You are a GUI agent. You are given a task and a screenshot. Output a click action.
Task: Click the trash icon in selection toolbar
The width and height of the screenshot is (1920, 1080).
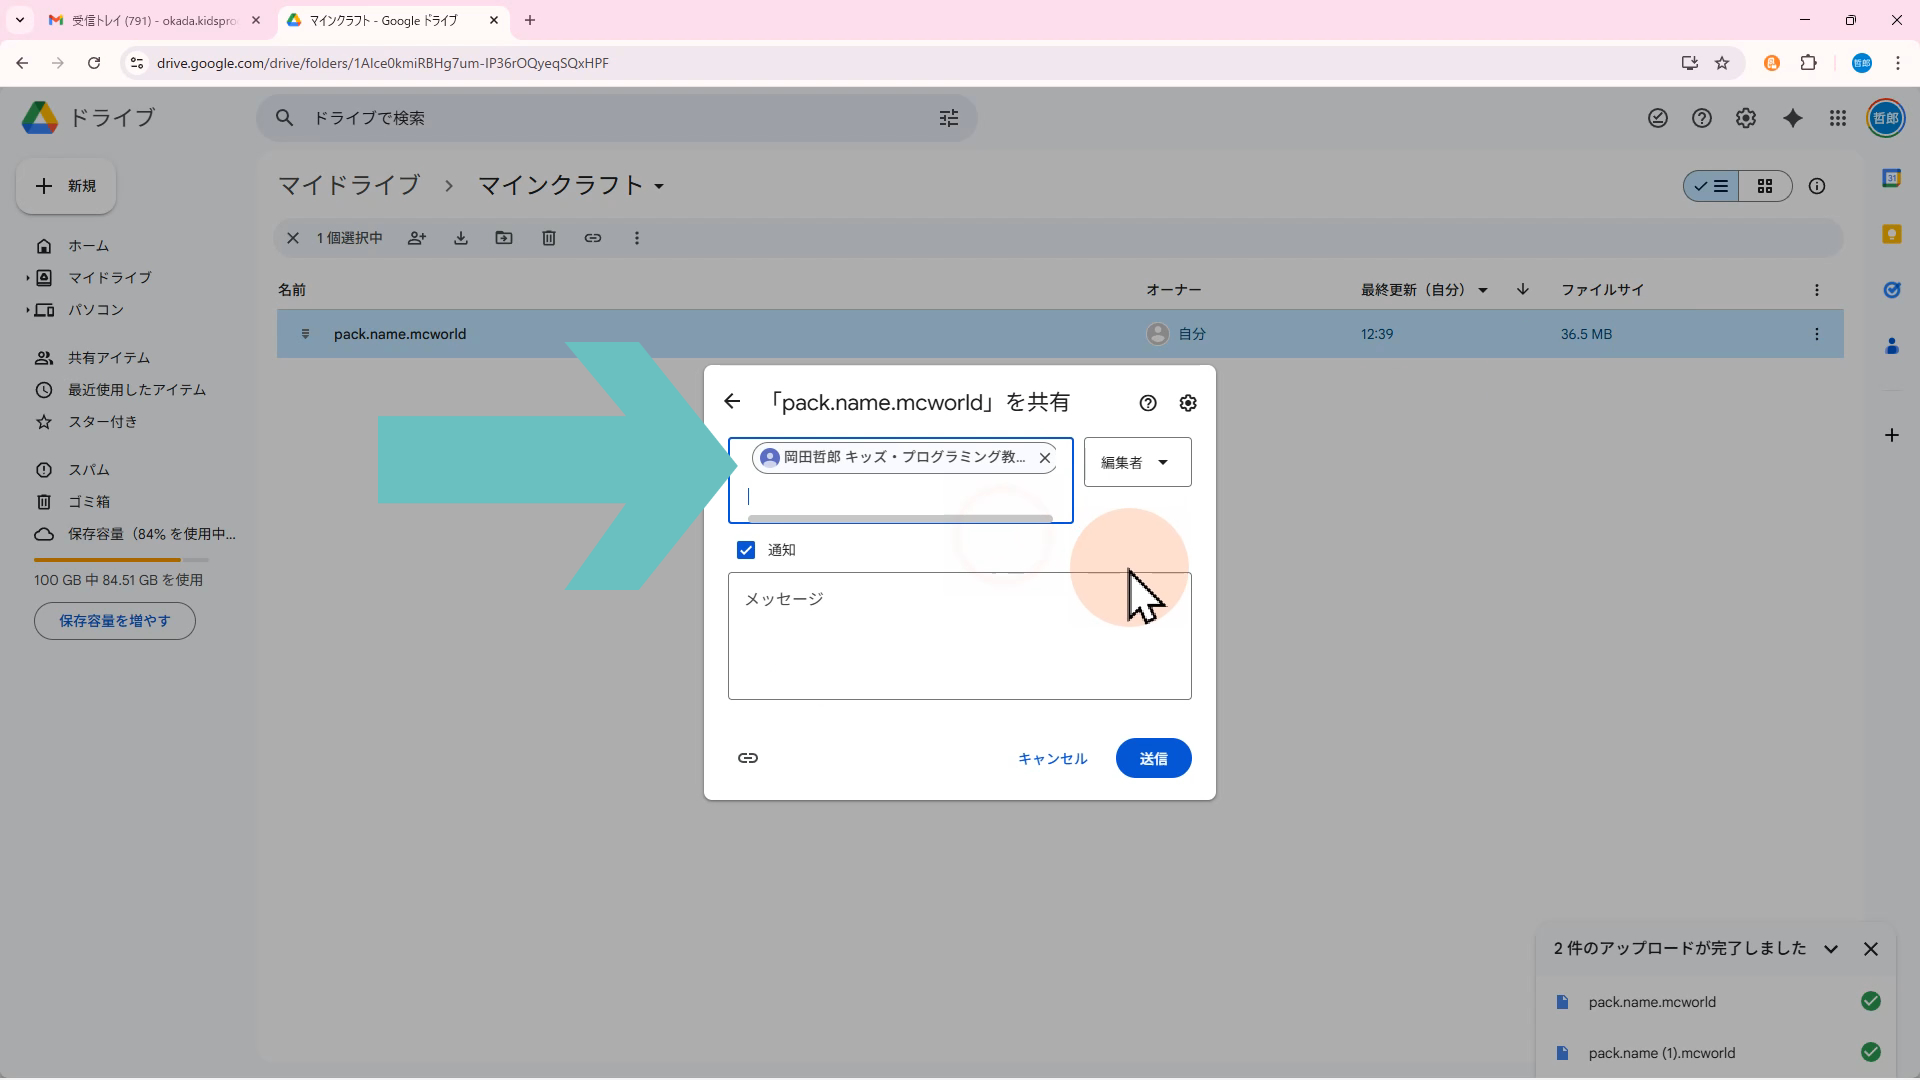(549, 238)
